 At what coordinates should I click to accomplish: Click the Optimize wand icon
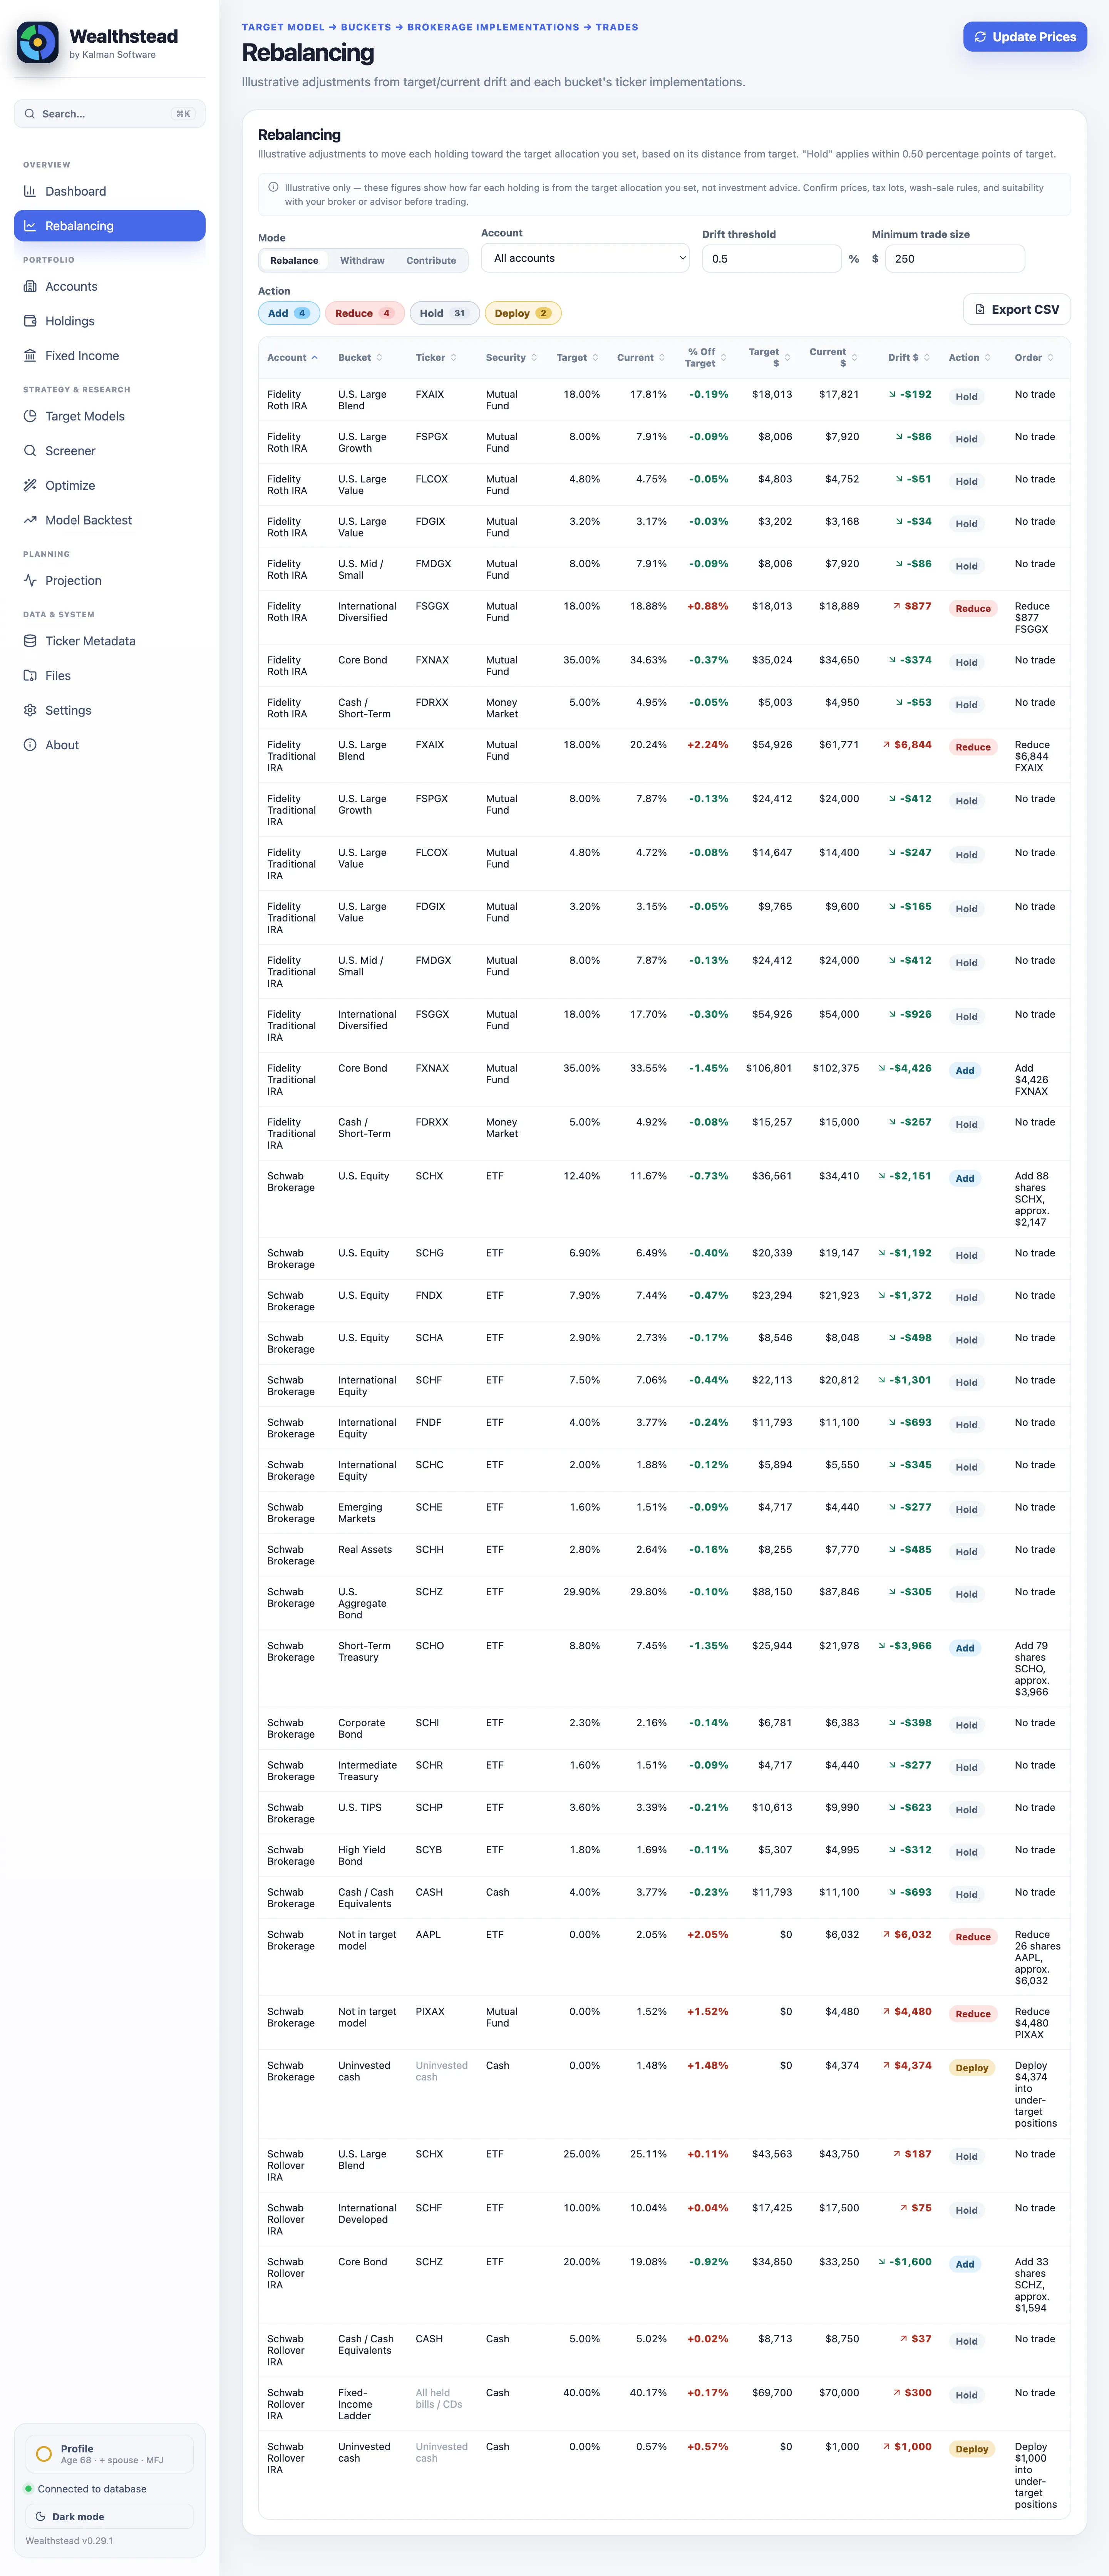tap(30, 485)
